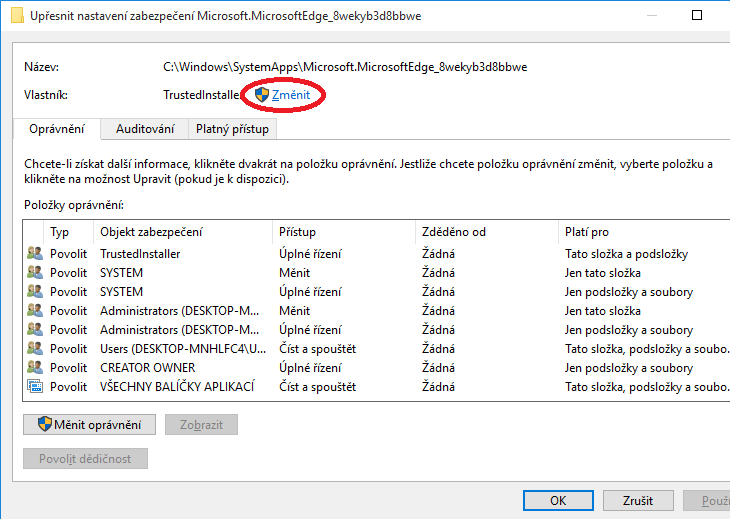
Task: Switch to the Auditování tab
Action: click(x=145, y=129)
